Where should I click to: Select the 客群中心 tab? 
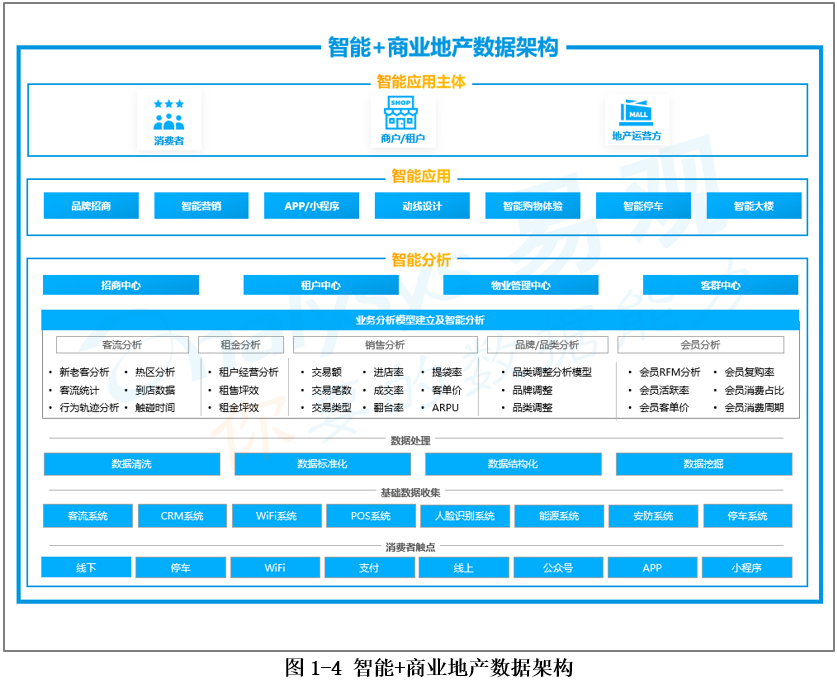tap(720, 285)
